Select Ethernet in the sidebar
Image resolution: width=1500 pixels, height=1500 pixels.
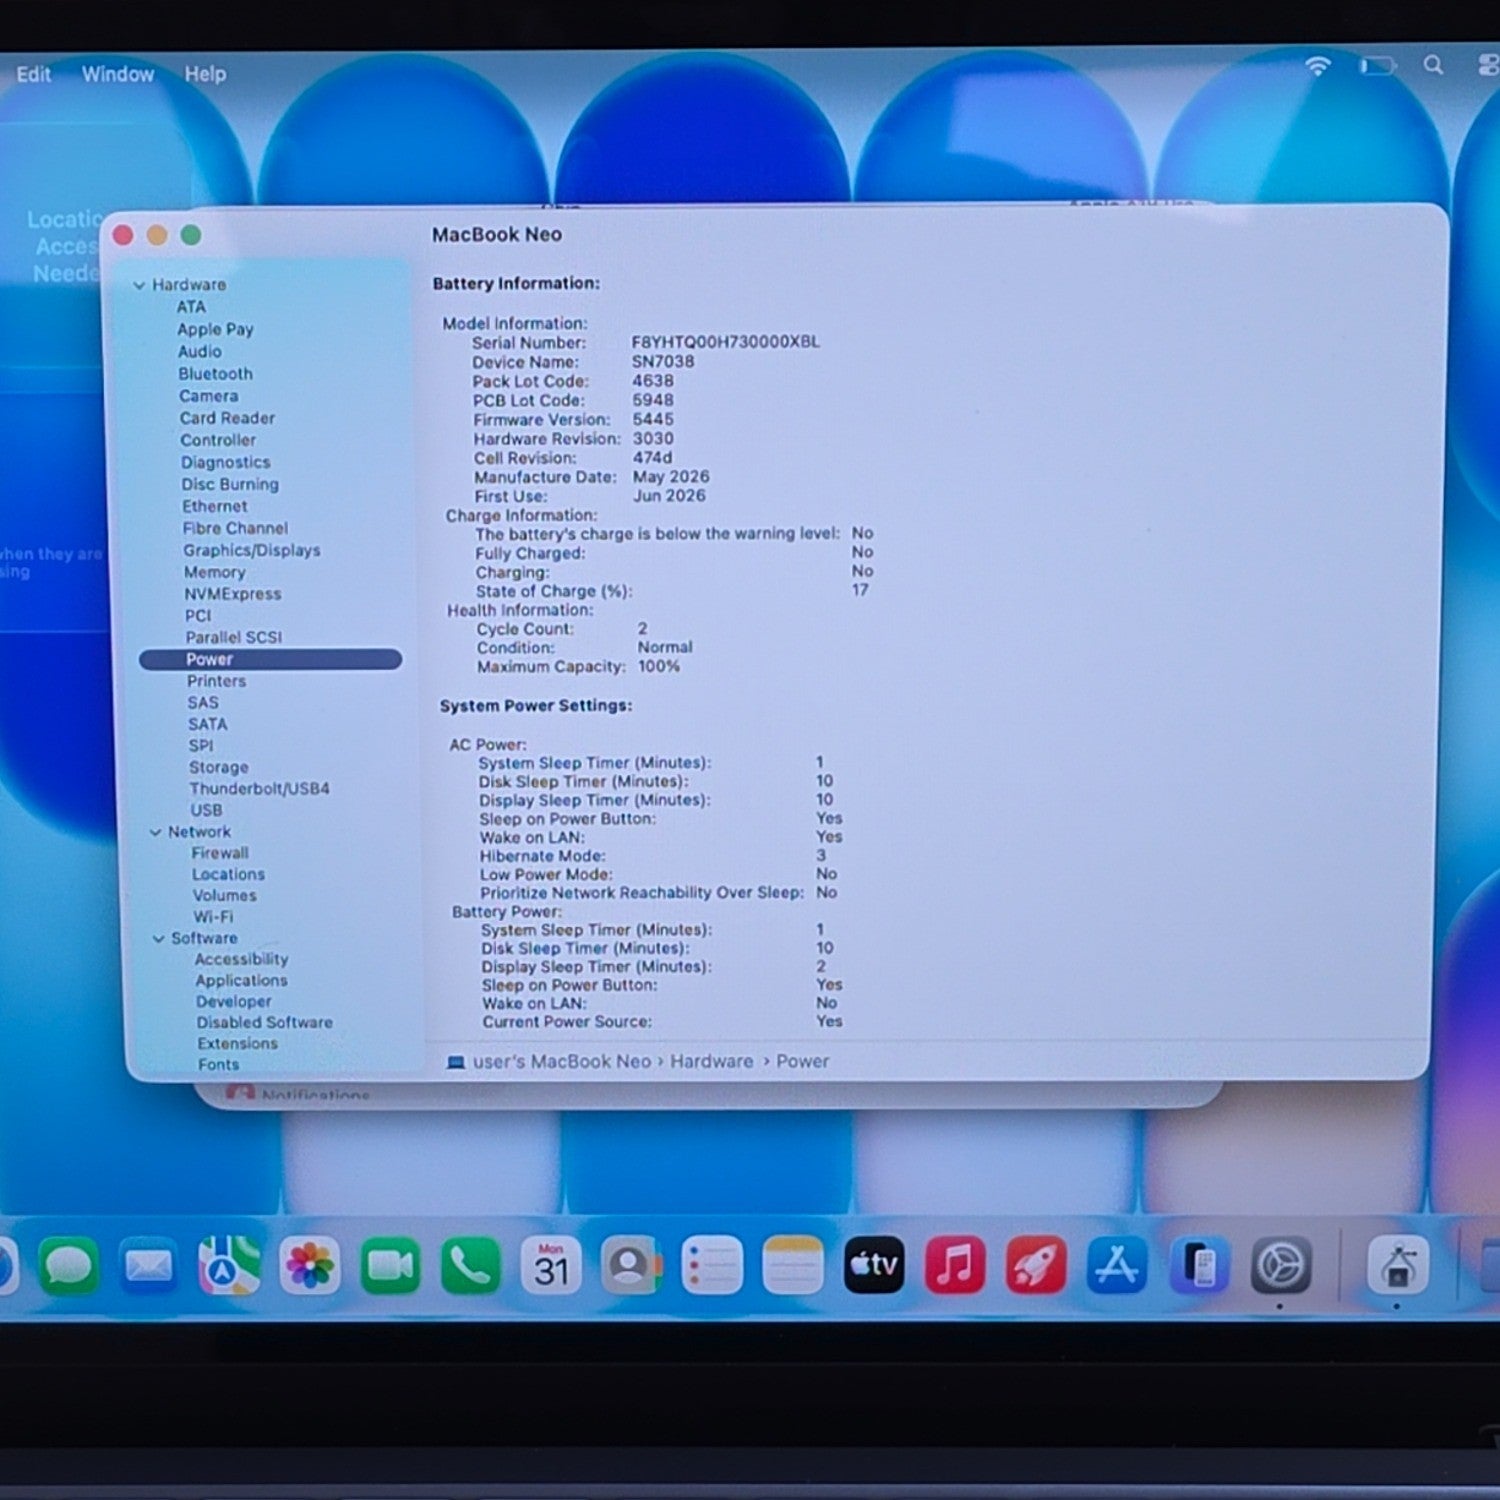(214, 506)
